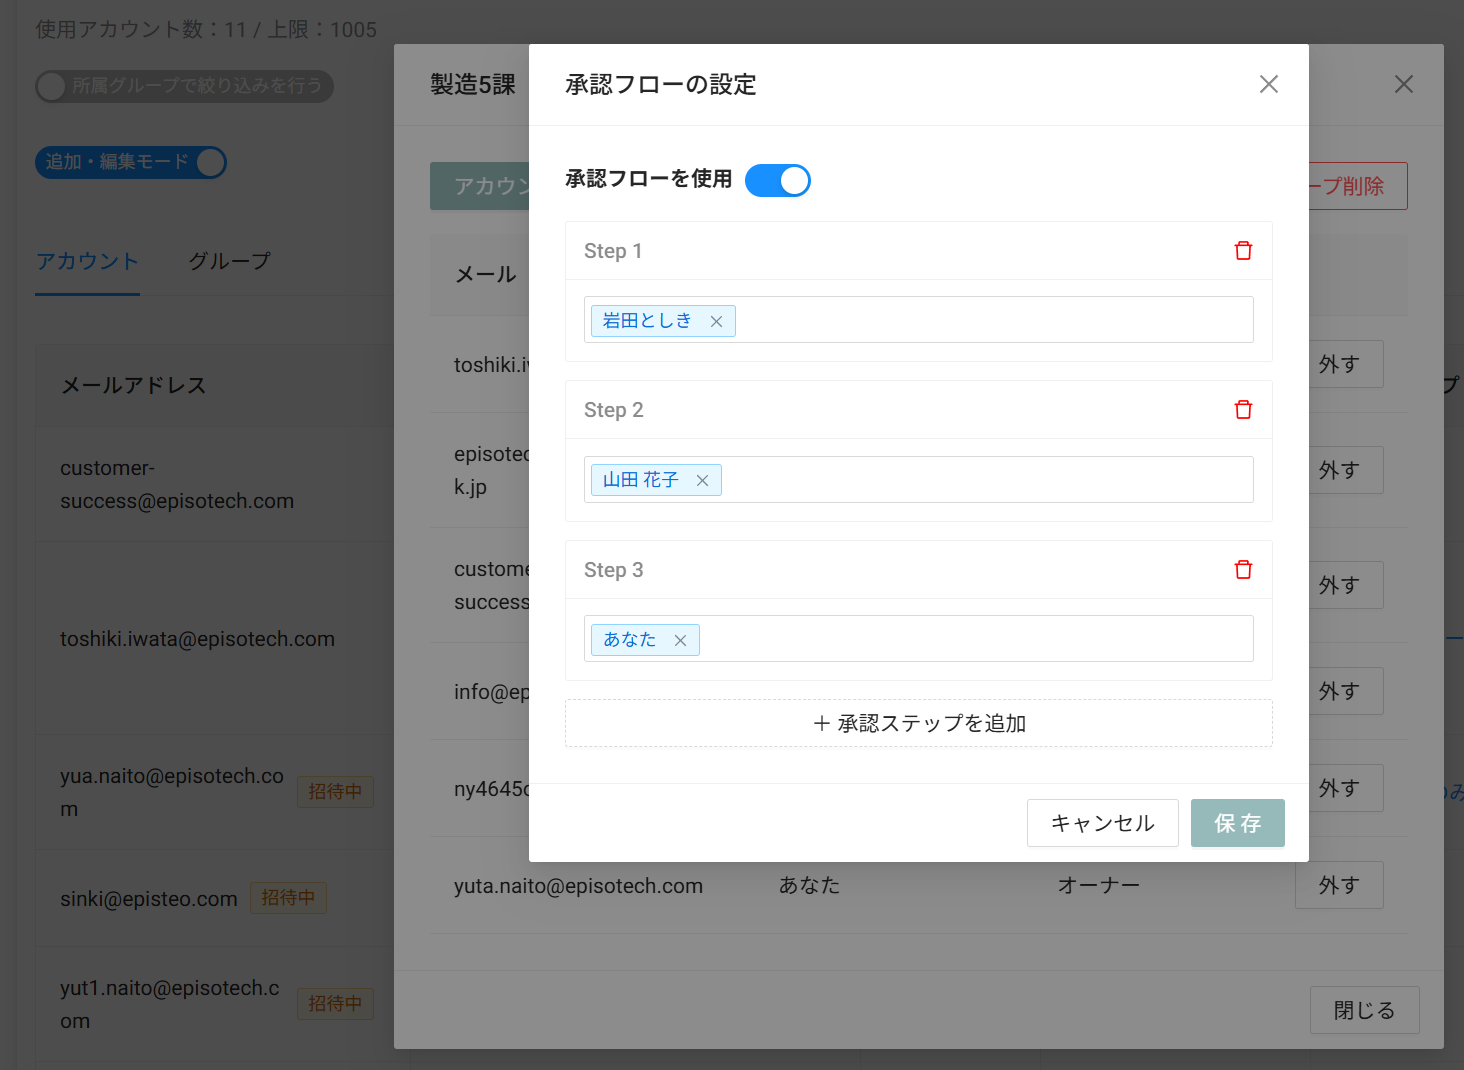Delete Step 3 using trash icon
Image resolution: width=1464 pixels, height=1070 pixels.
pyautogui.click(x=1243, y=570)
